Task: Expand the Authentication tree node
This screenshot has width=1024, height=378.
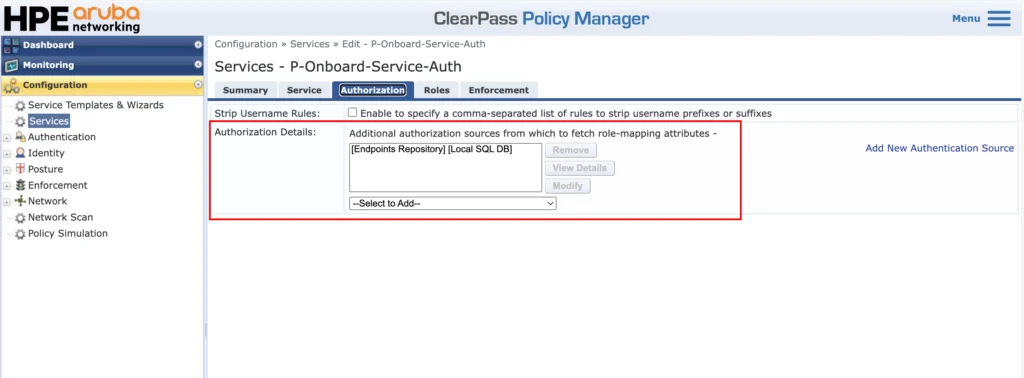Action: 7,138
